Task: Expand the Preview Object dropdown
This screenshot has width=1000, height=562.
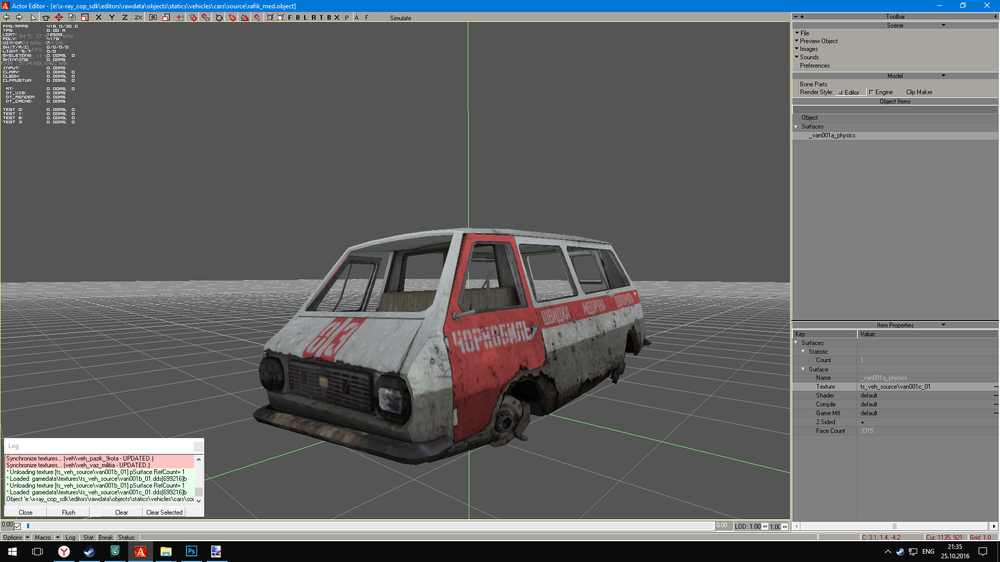Action: click(818, 41)
